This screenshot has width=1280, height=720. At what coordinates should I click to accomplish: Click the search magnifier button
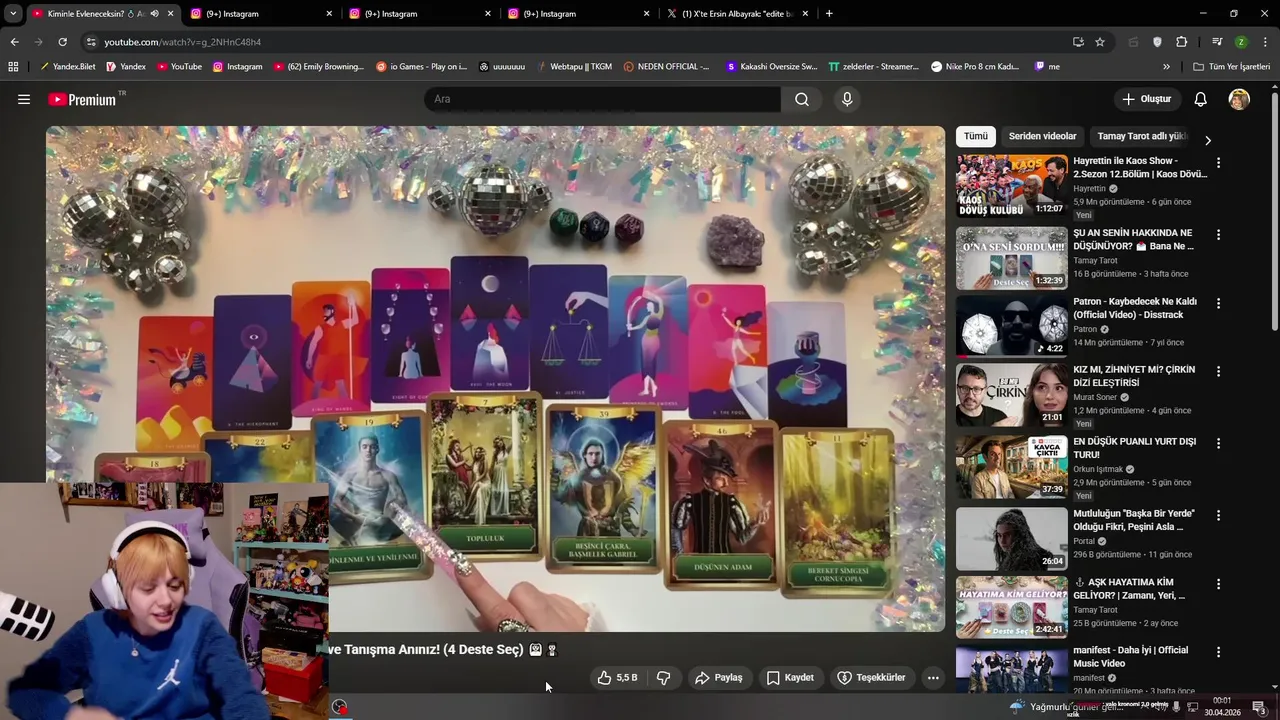click(802, 99)
